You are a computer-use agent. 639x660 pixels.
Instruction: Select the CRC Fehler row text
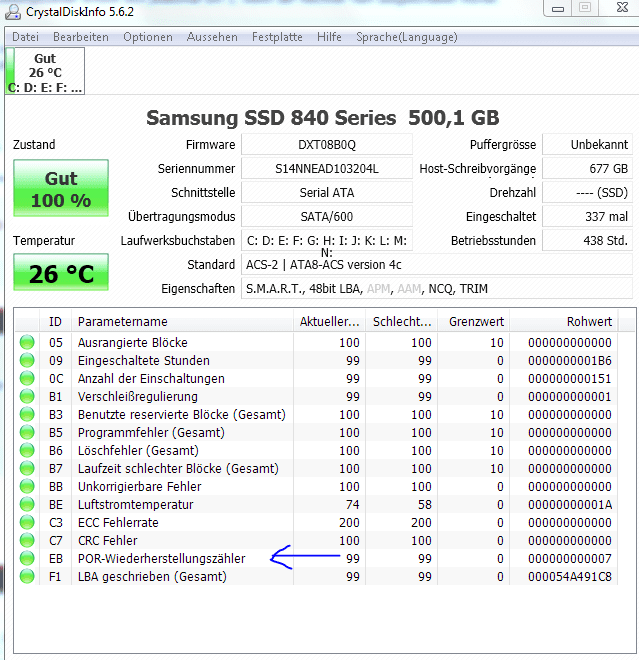tap(108, 540)
